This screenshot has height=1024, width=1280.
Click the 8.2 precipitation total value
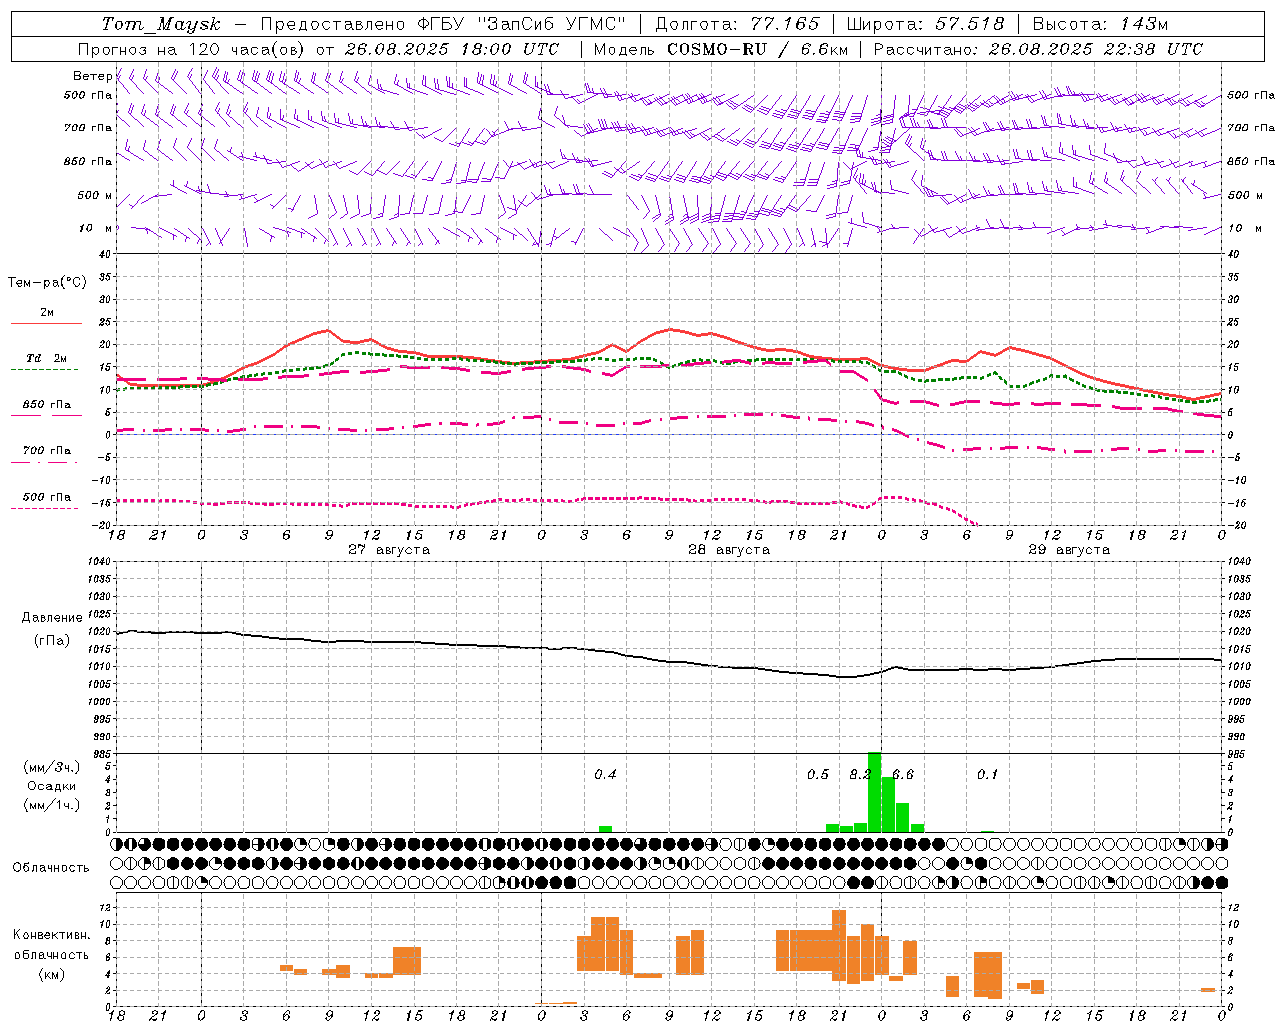(x=860, y=775)
